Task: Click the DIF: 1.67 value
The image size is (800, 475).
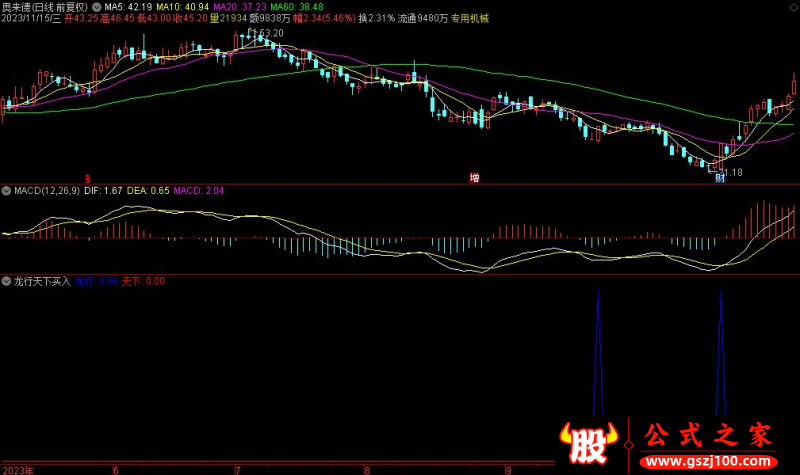Action: click(103, 191)
